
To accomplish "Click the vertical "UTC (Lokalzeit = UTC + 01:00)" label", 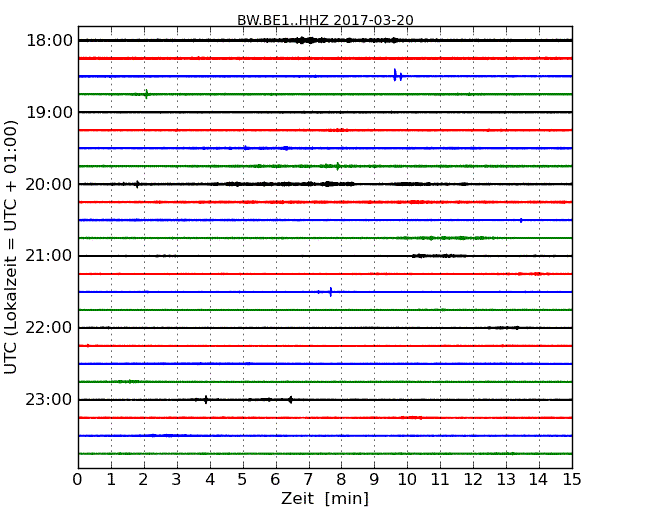I will 11,247.
